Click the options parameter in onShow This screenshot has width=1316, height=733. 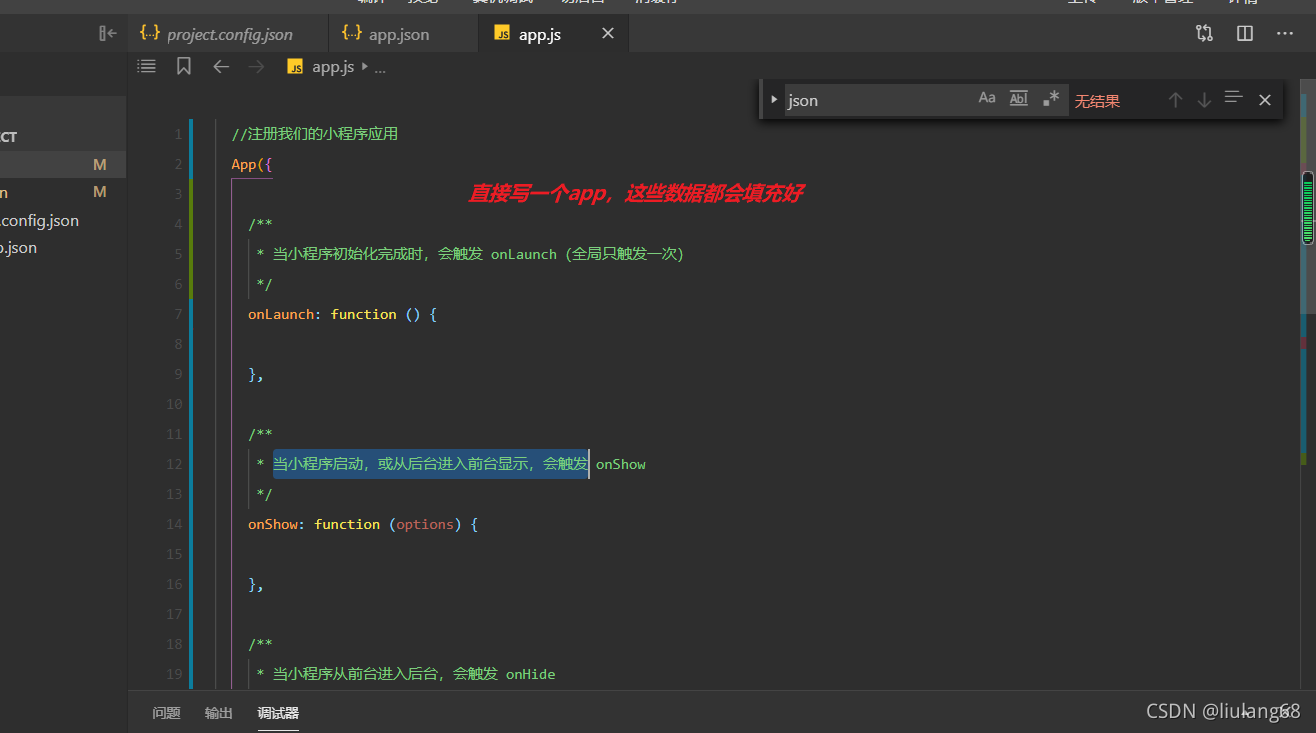pyautogui.click(x=425, y=524)
